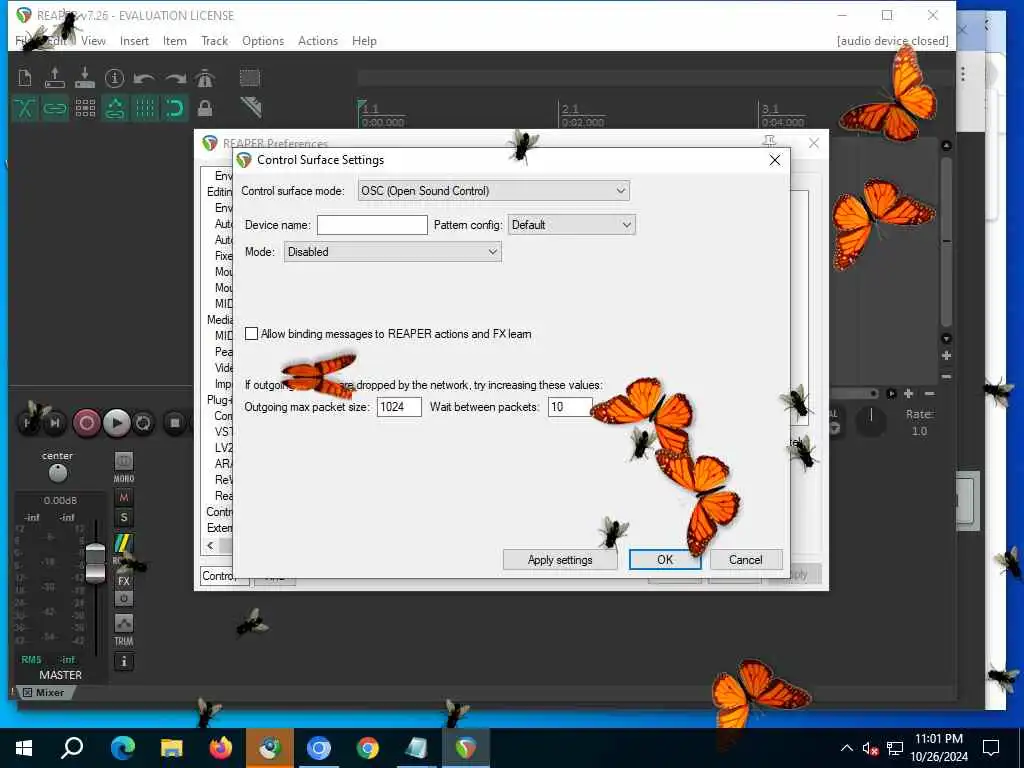Toggle snap magnet icon
Viewport: 1024px width, 768px height.
tap(175, 108)
